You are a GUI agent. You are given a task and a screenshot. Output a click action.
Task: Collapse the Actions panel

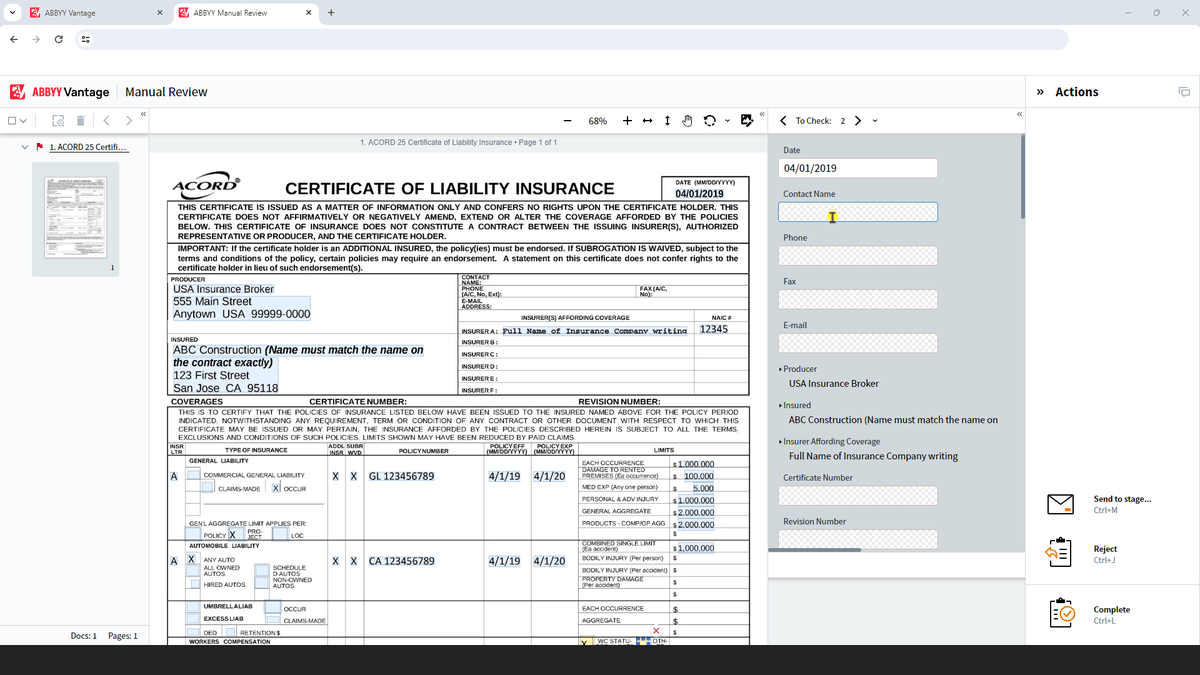click(x=1041, y=92)
